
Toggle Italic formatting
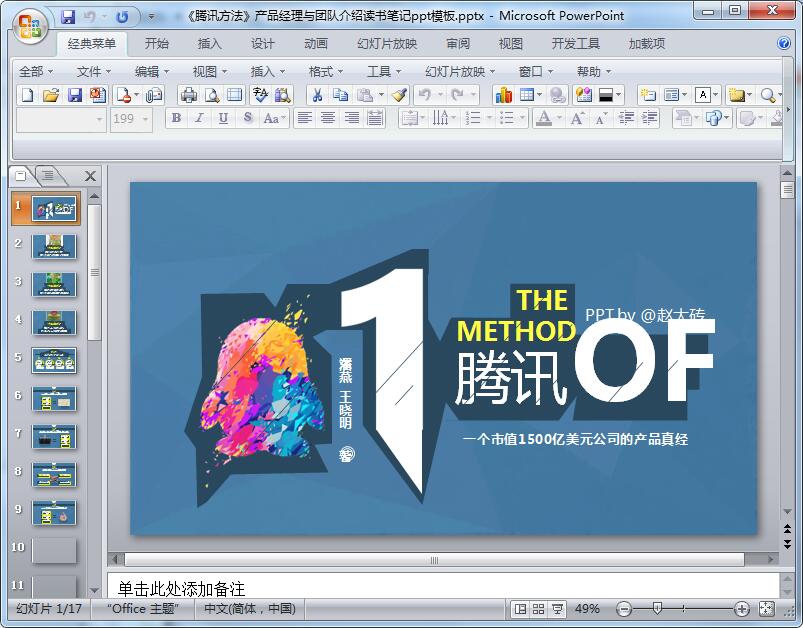coord(199,119)
